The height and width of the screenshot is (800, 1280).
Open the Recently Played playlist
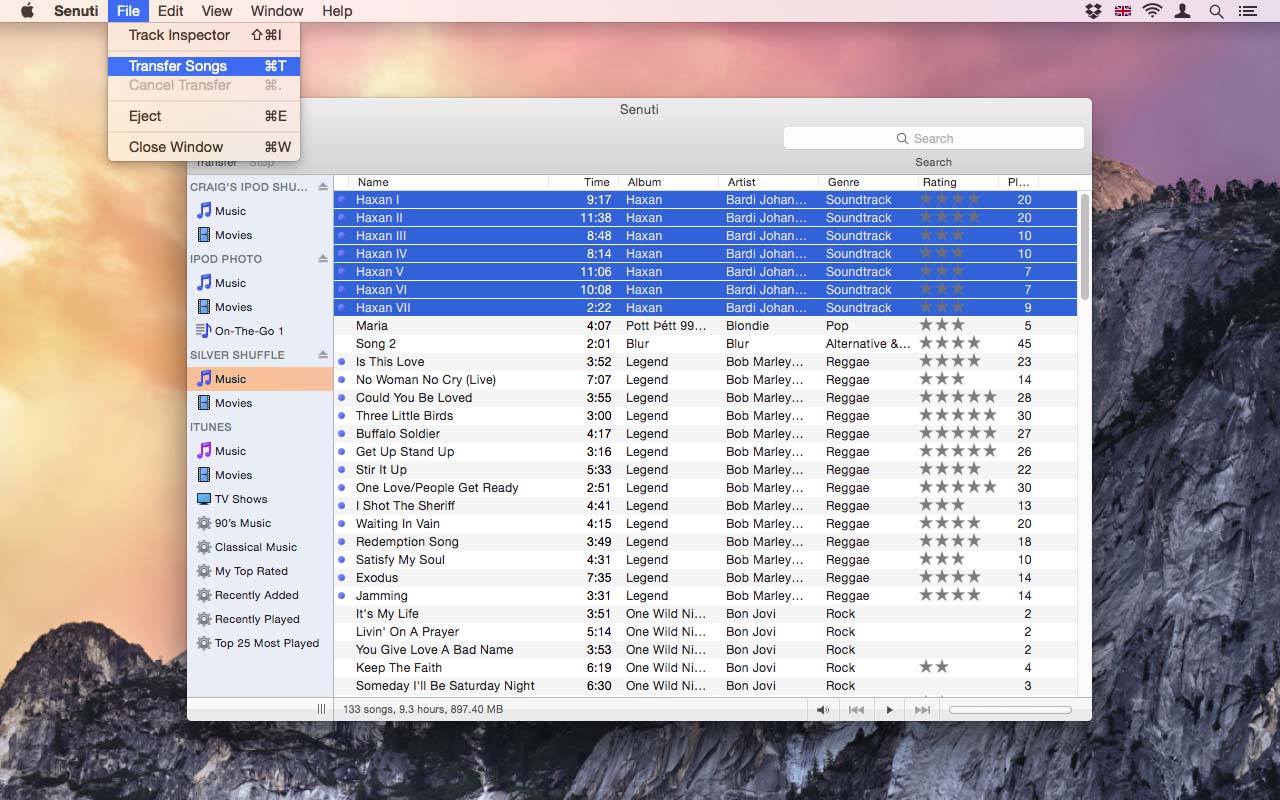pos(259,619)
